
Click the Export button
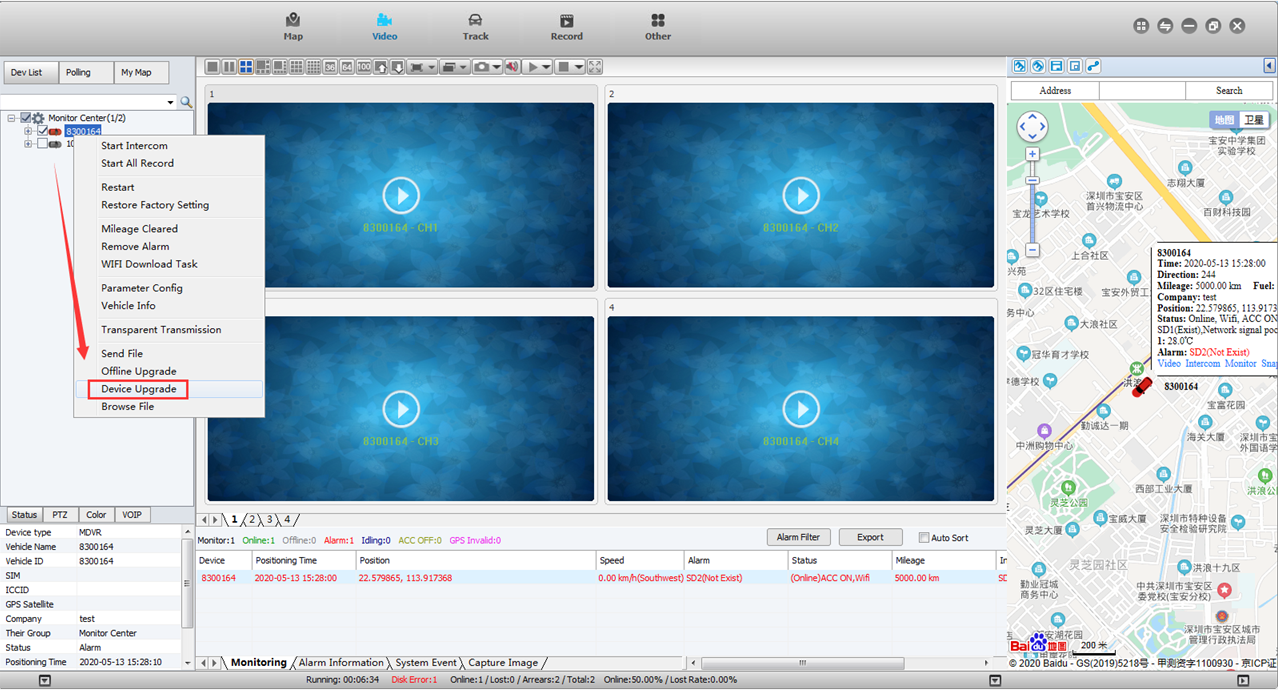click(870, 537)
